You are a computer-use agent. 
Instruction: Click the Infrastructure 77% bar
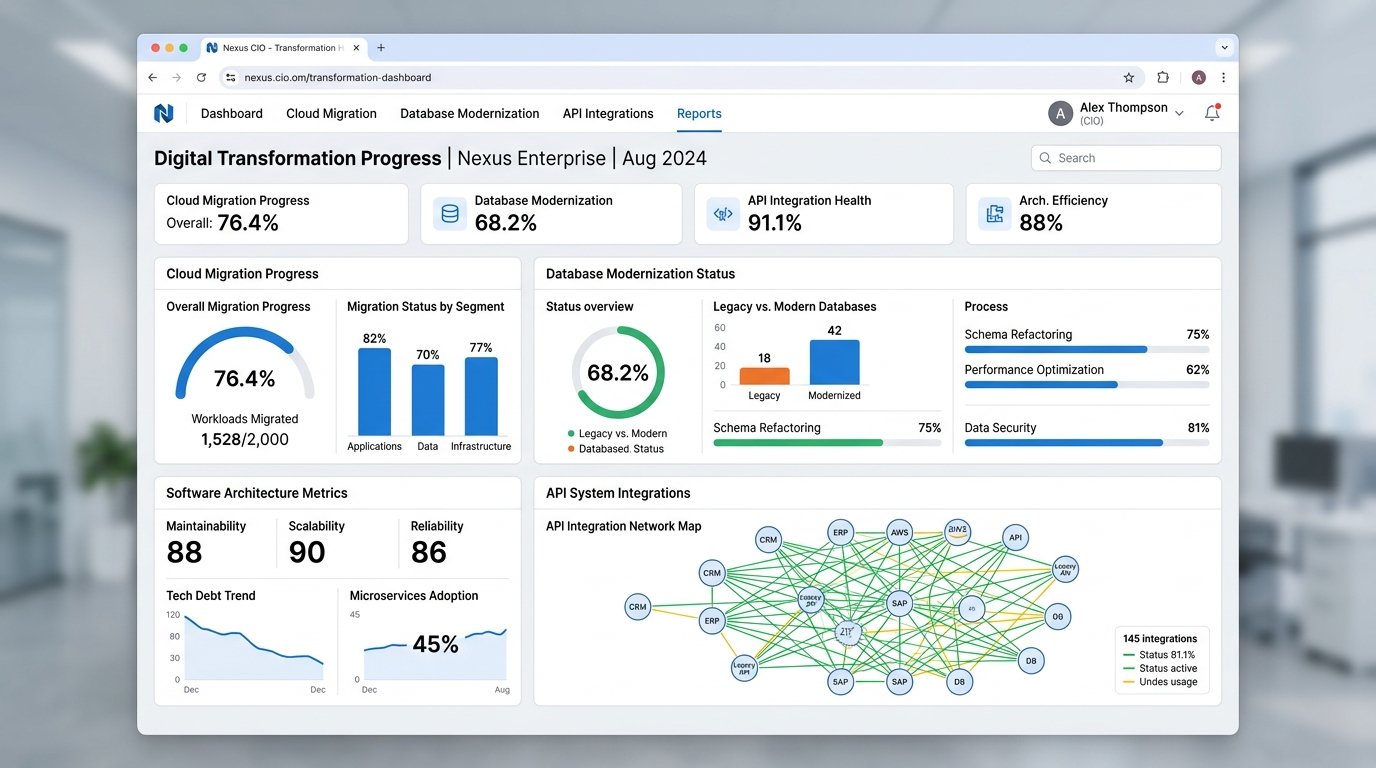481,396
